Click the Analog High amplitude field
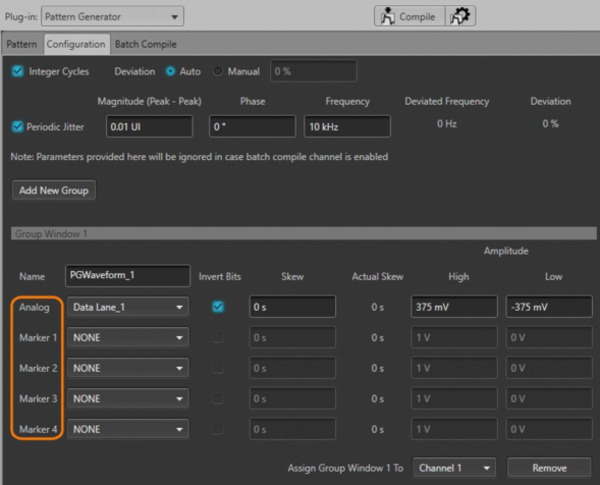600x485 pixels. coord(453,307)
